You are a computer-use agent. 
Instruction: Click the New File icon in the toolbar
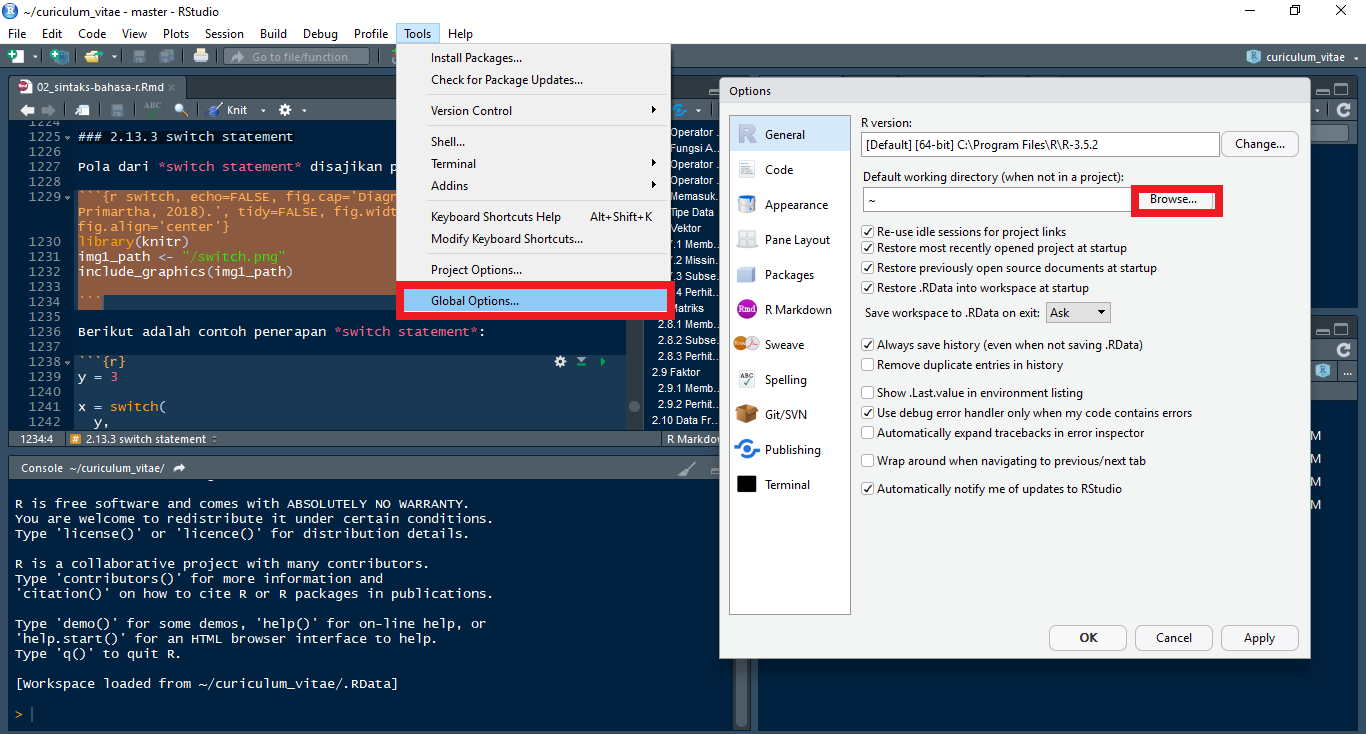pyautogui.click(x=17, y=57)
